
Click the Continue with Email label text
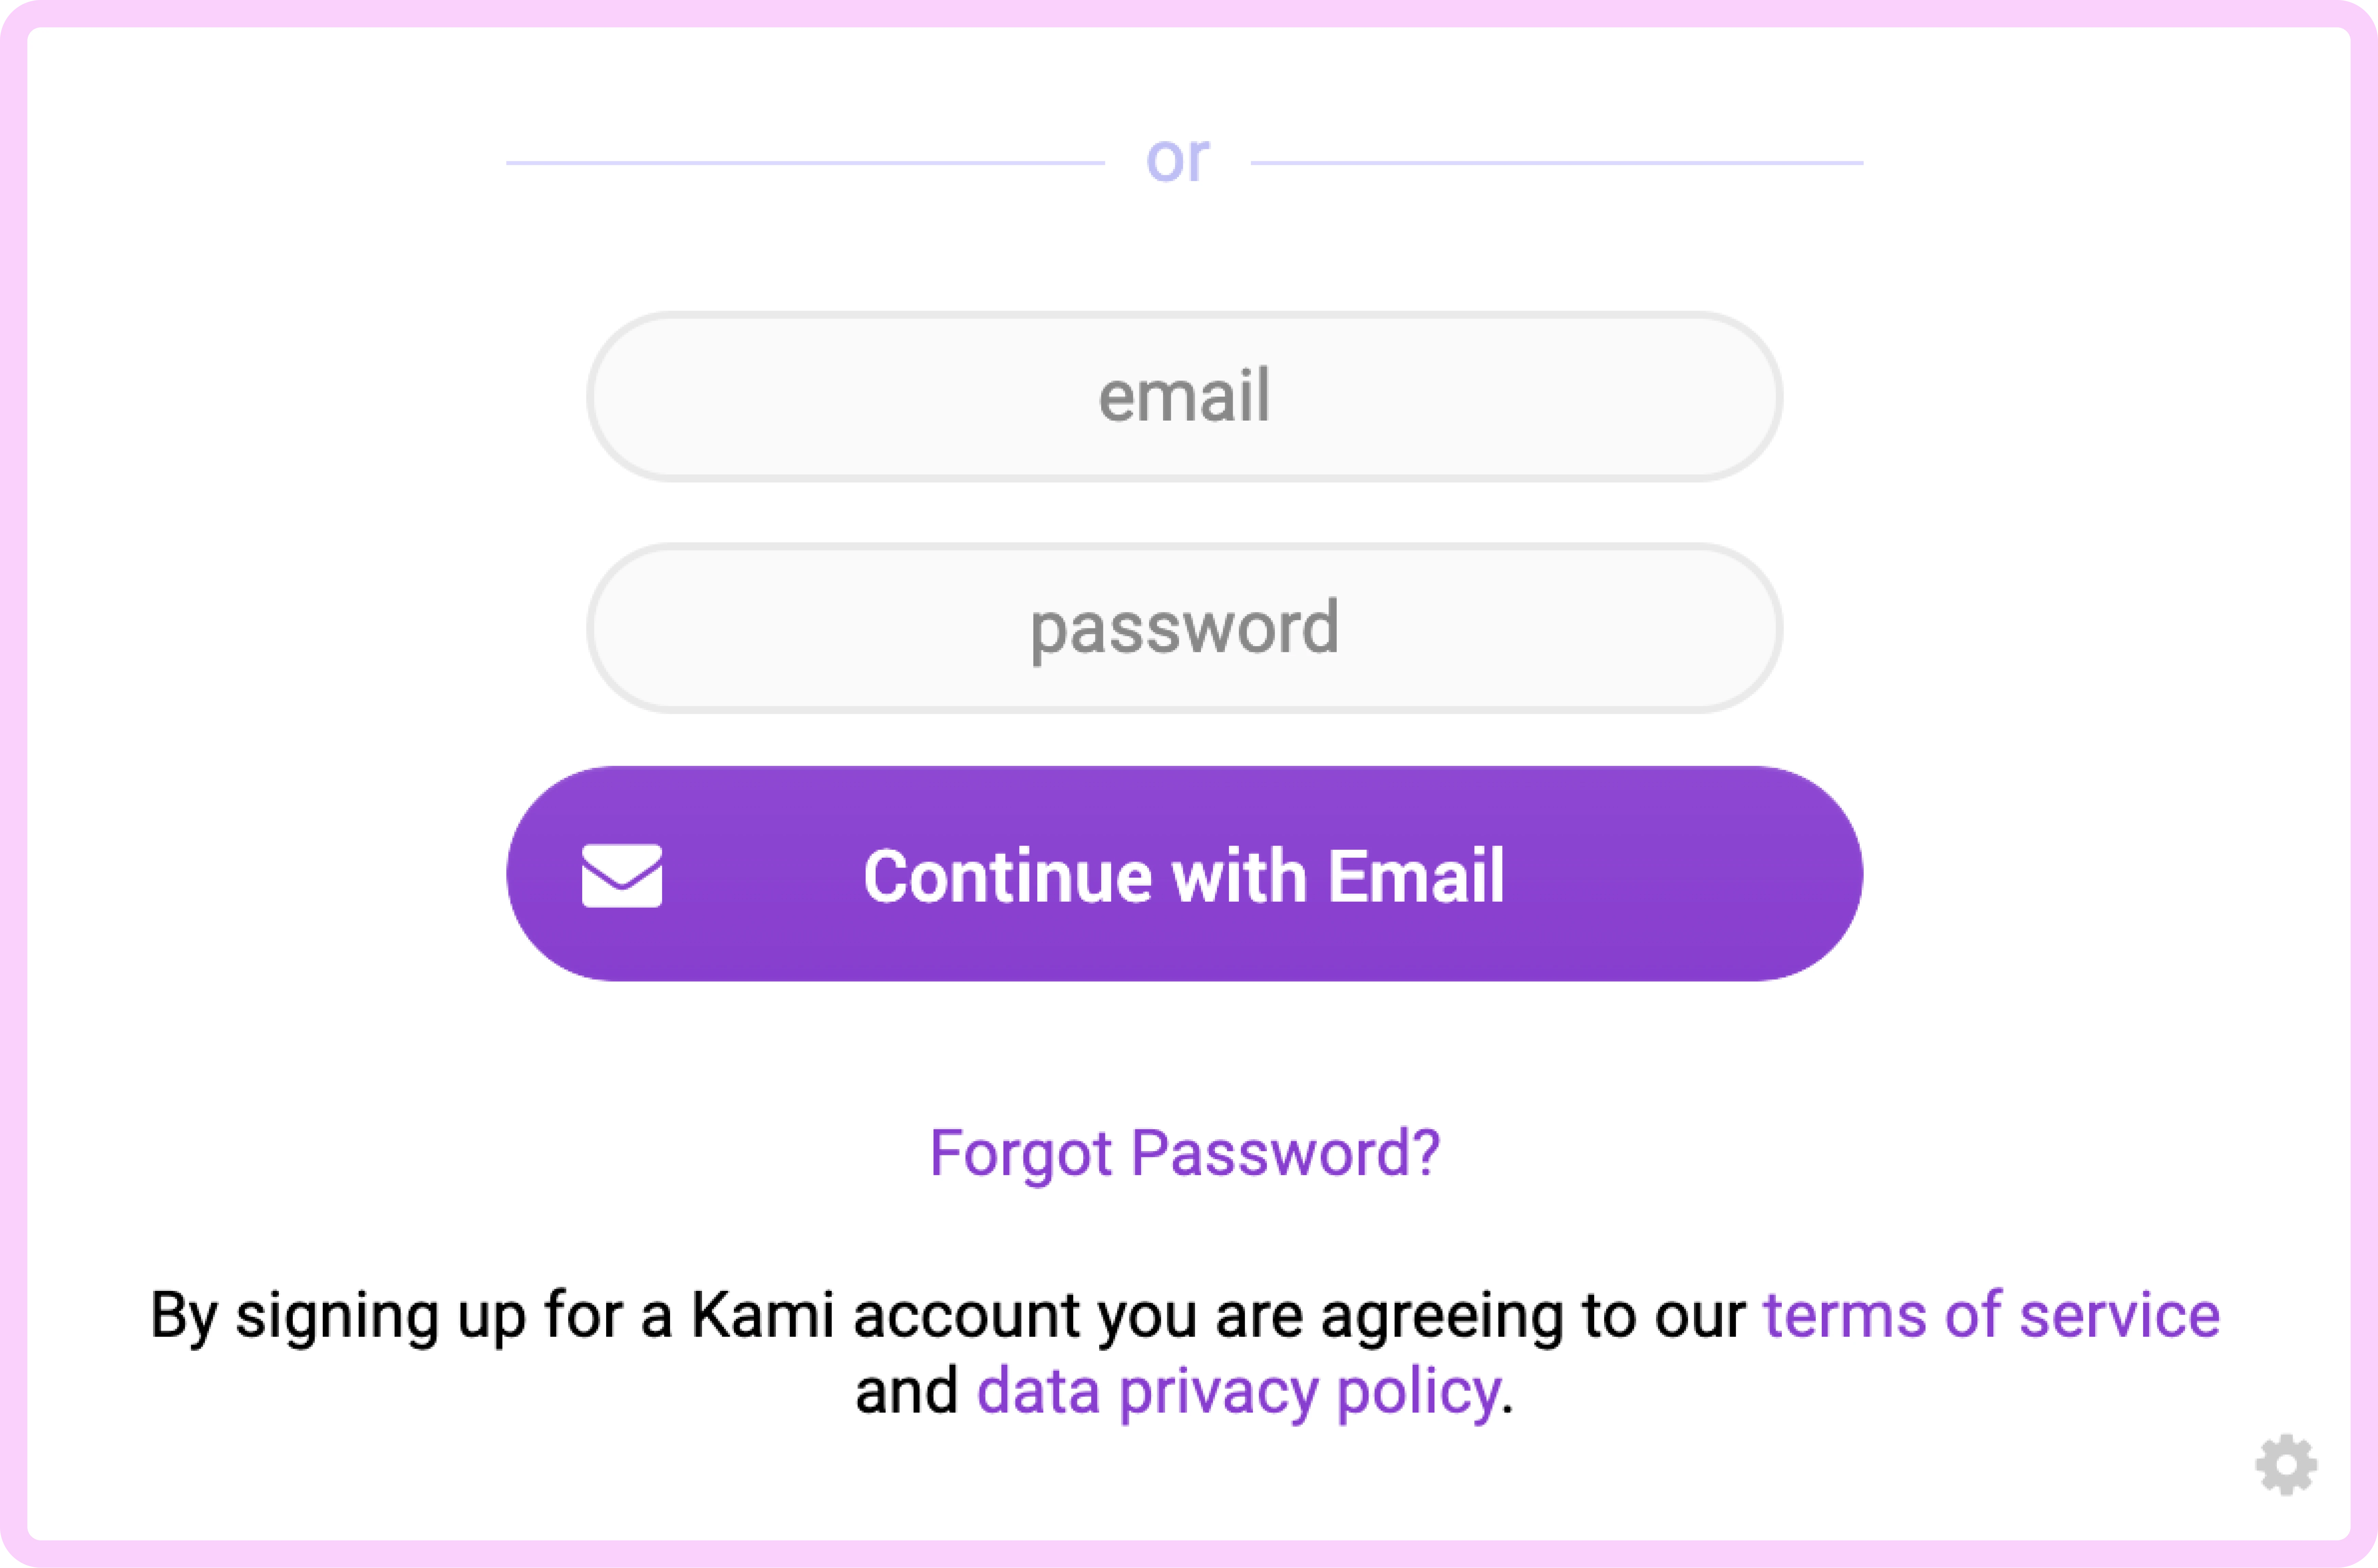pos(1184,876)
